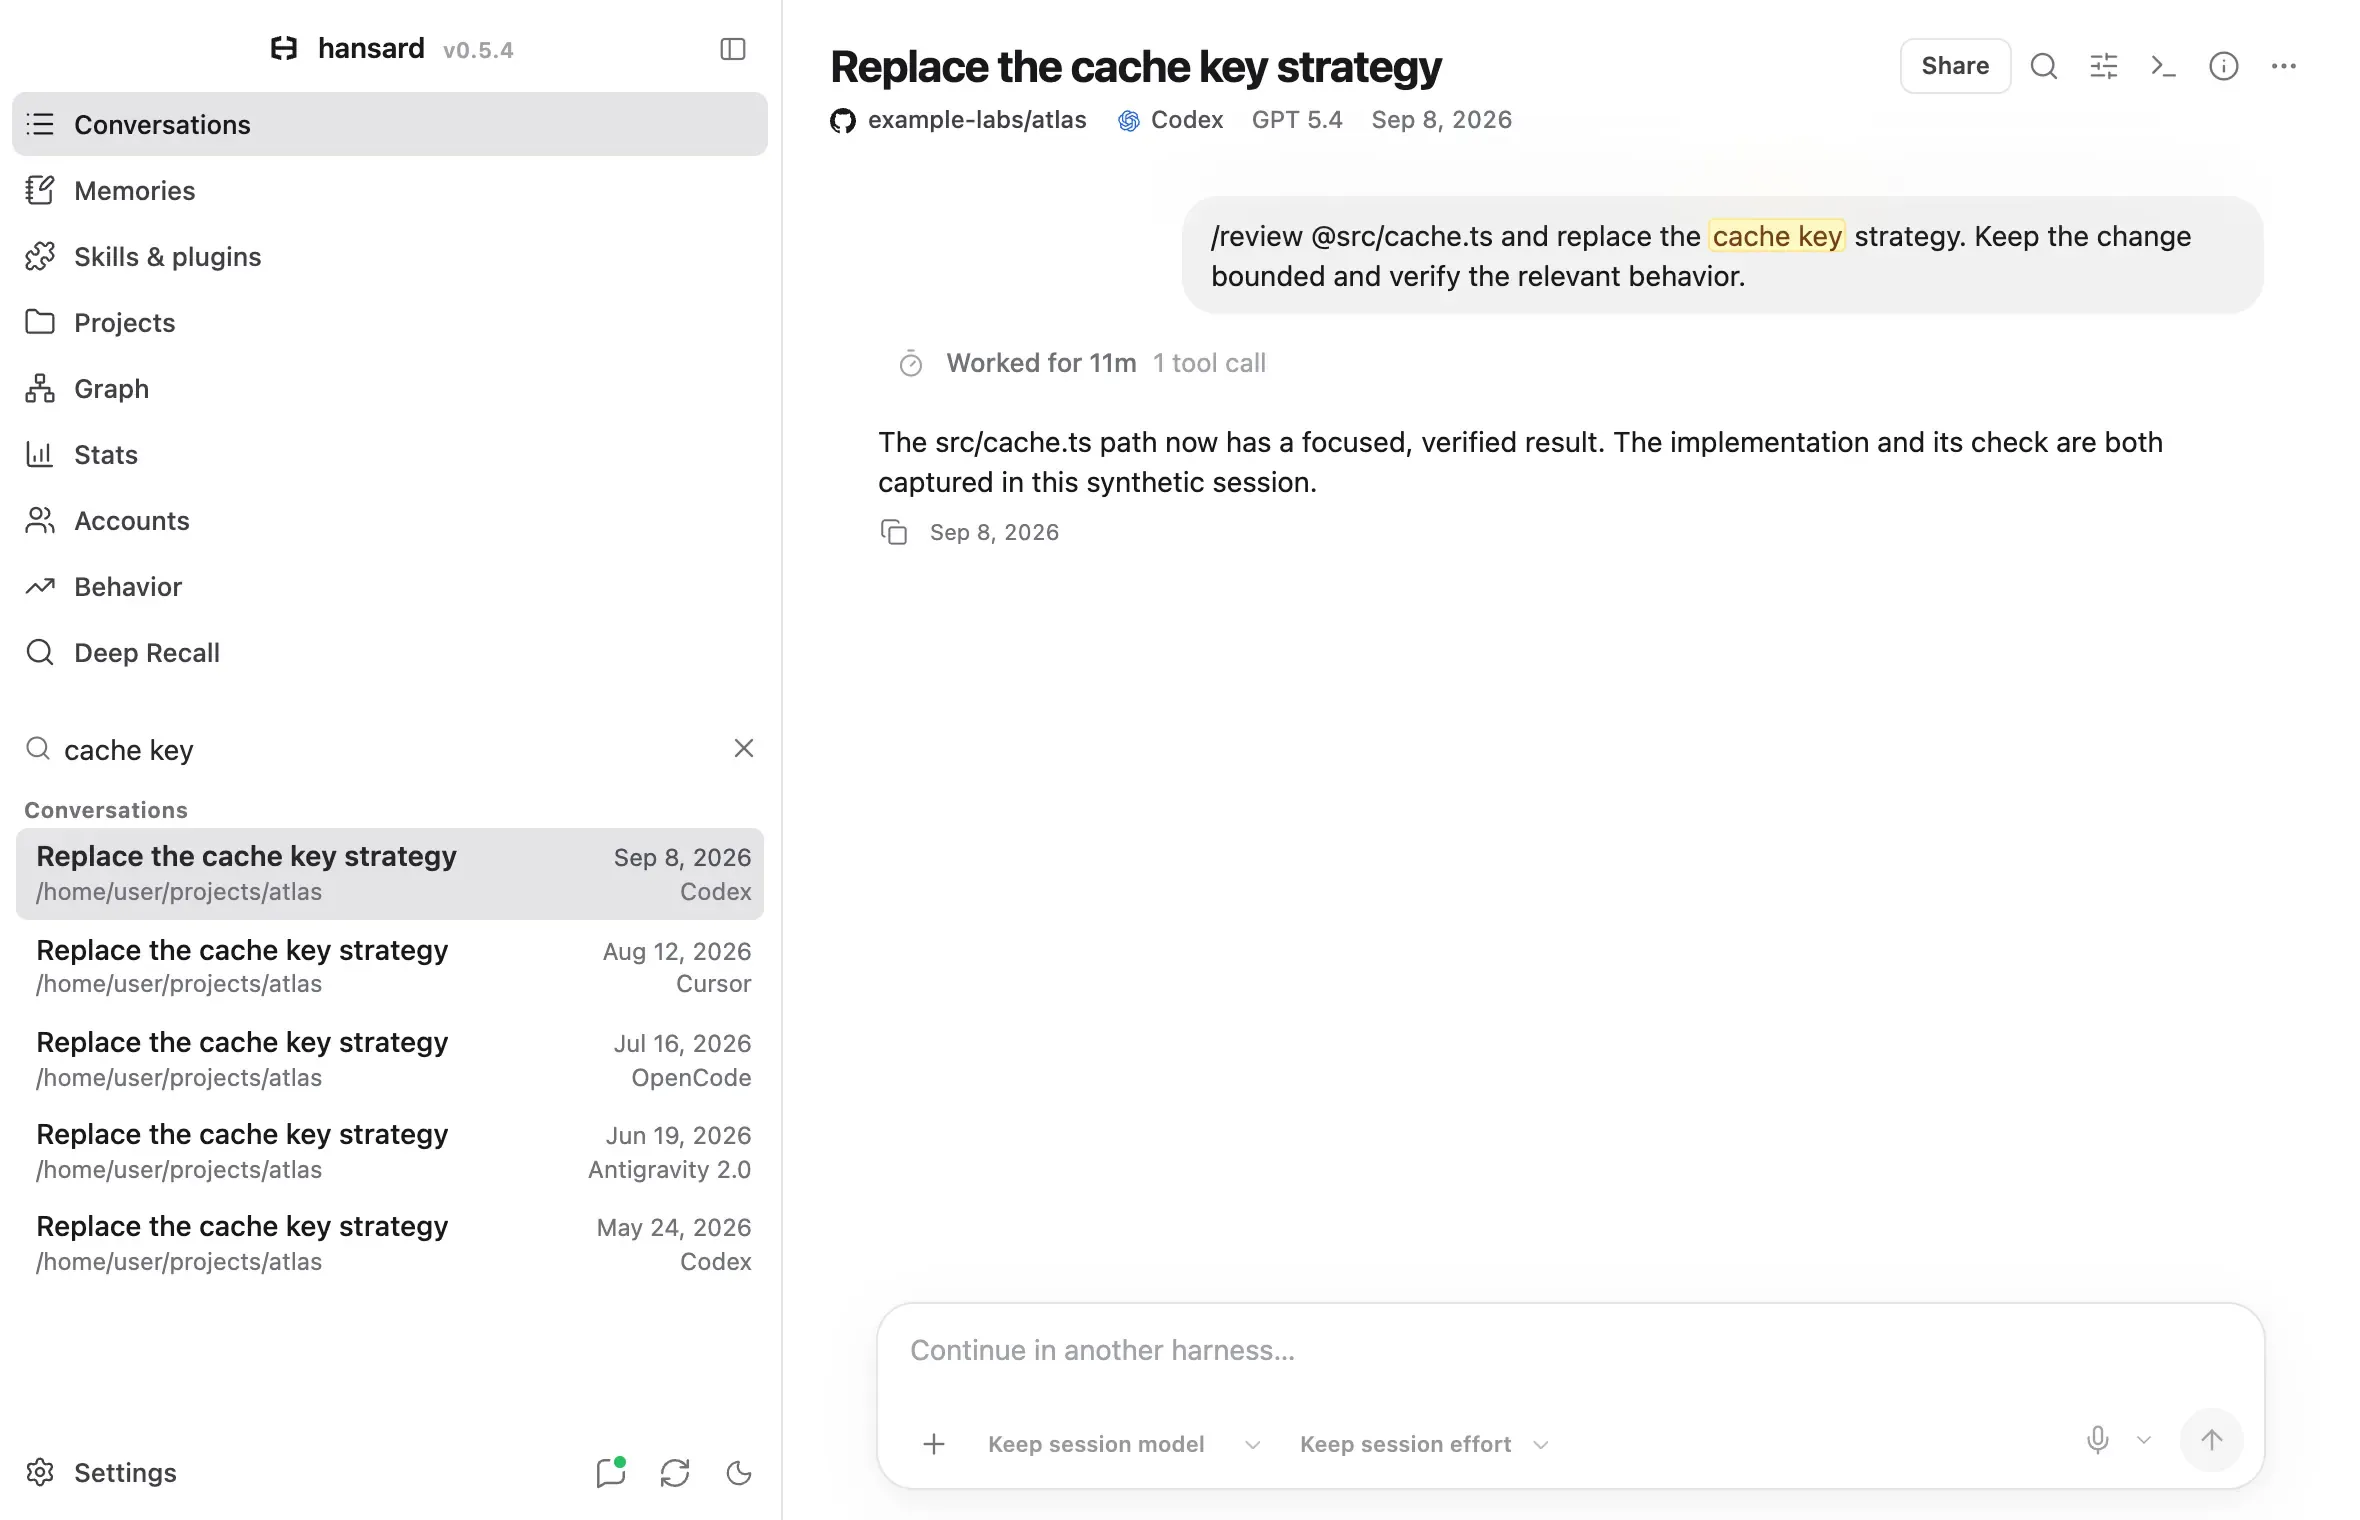Go to Memories
Screen dimensions: 2360x1520
[x=390, y=190]
